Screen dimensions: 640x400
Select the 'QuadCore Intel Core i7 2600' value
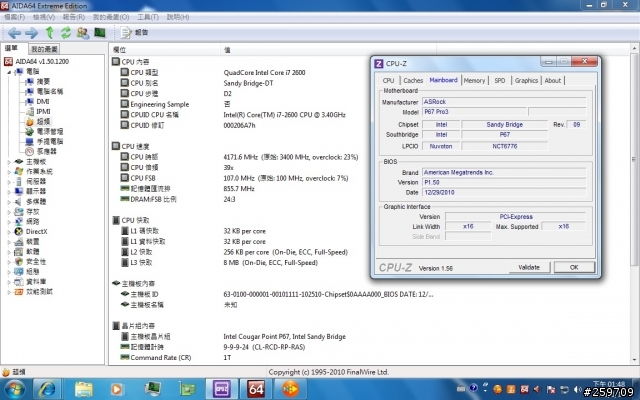tap(264, 73)
